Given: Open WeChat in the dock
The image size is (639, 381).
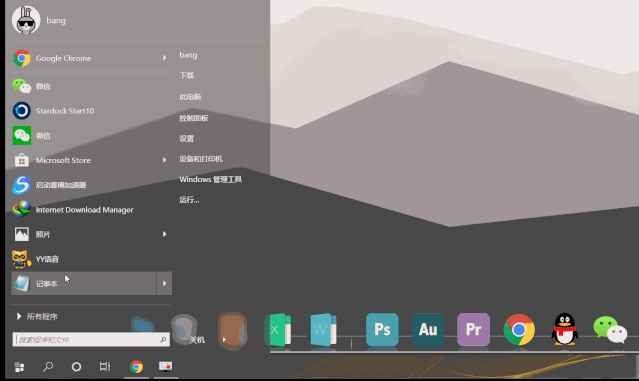Looking at the screenshot, I should click(610, 329).
